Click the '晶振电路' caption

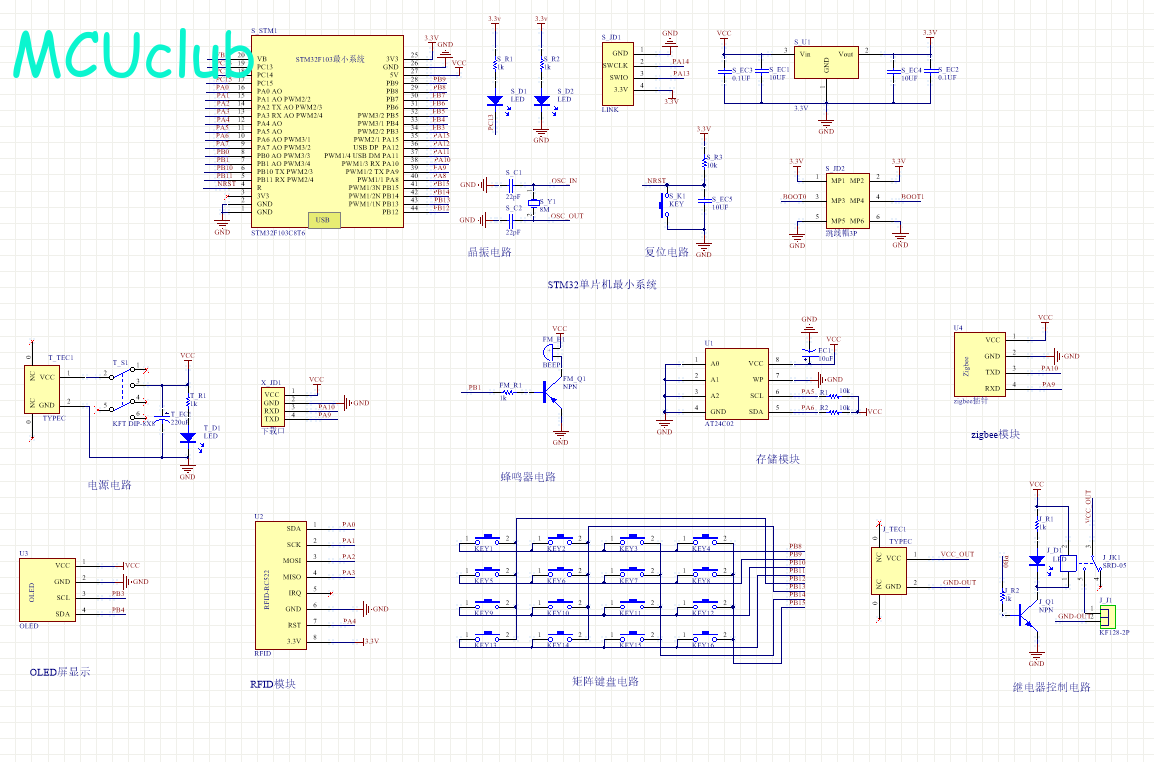tap(489, 252)
